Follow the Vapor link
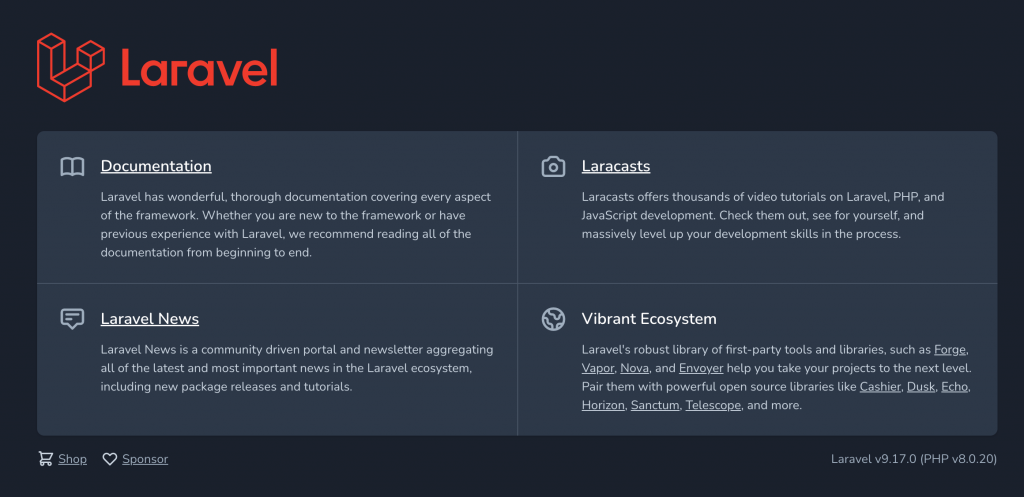The width and height of the screenshot is (1024, 497). (x=597, y=368)
